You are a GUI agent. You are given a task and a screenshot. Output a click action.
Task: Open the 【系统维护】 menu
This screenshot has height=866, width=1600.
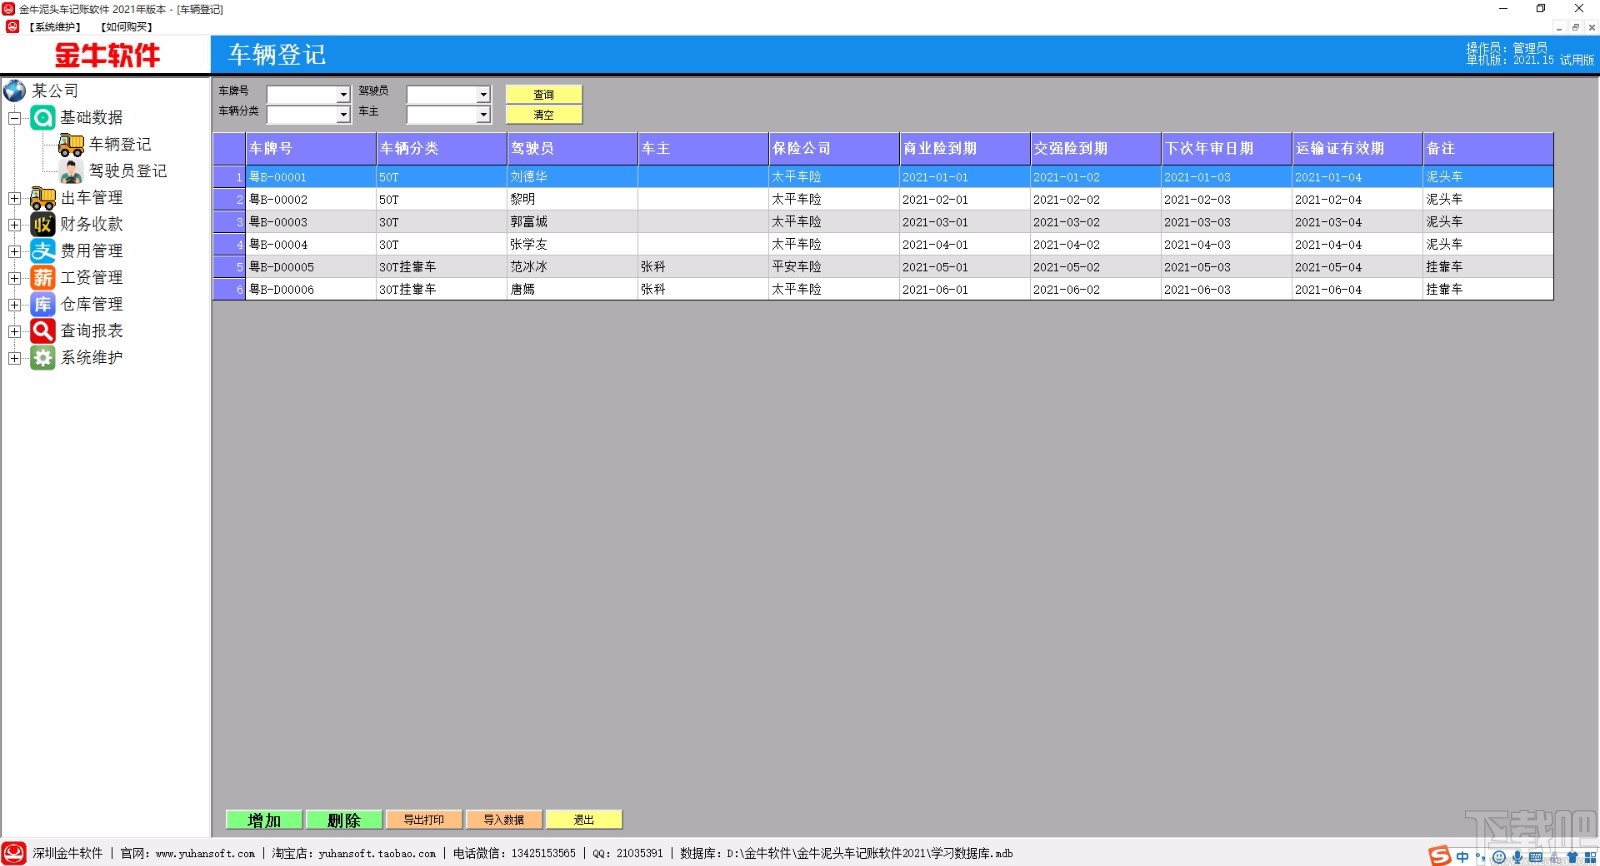point(55,27)
